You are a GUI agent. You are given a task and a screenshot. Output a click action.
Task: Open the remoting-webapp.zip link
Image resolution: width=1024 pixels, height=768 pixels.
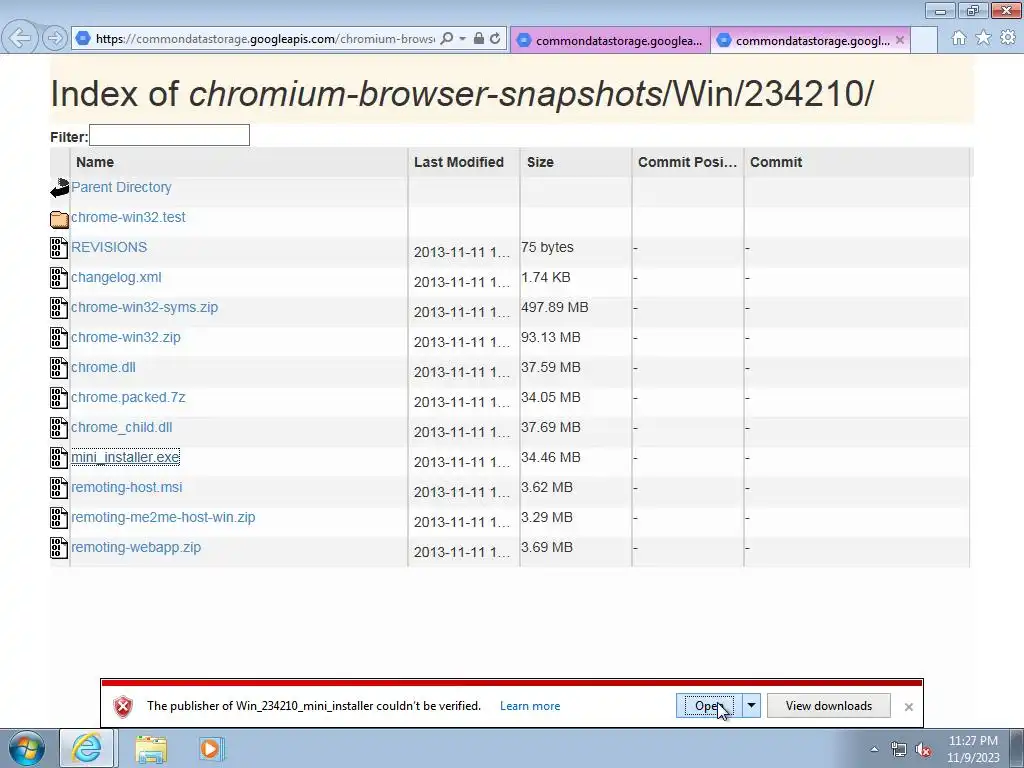coord(136,548)
